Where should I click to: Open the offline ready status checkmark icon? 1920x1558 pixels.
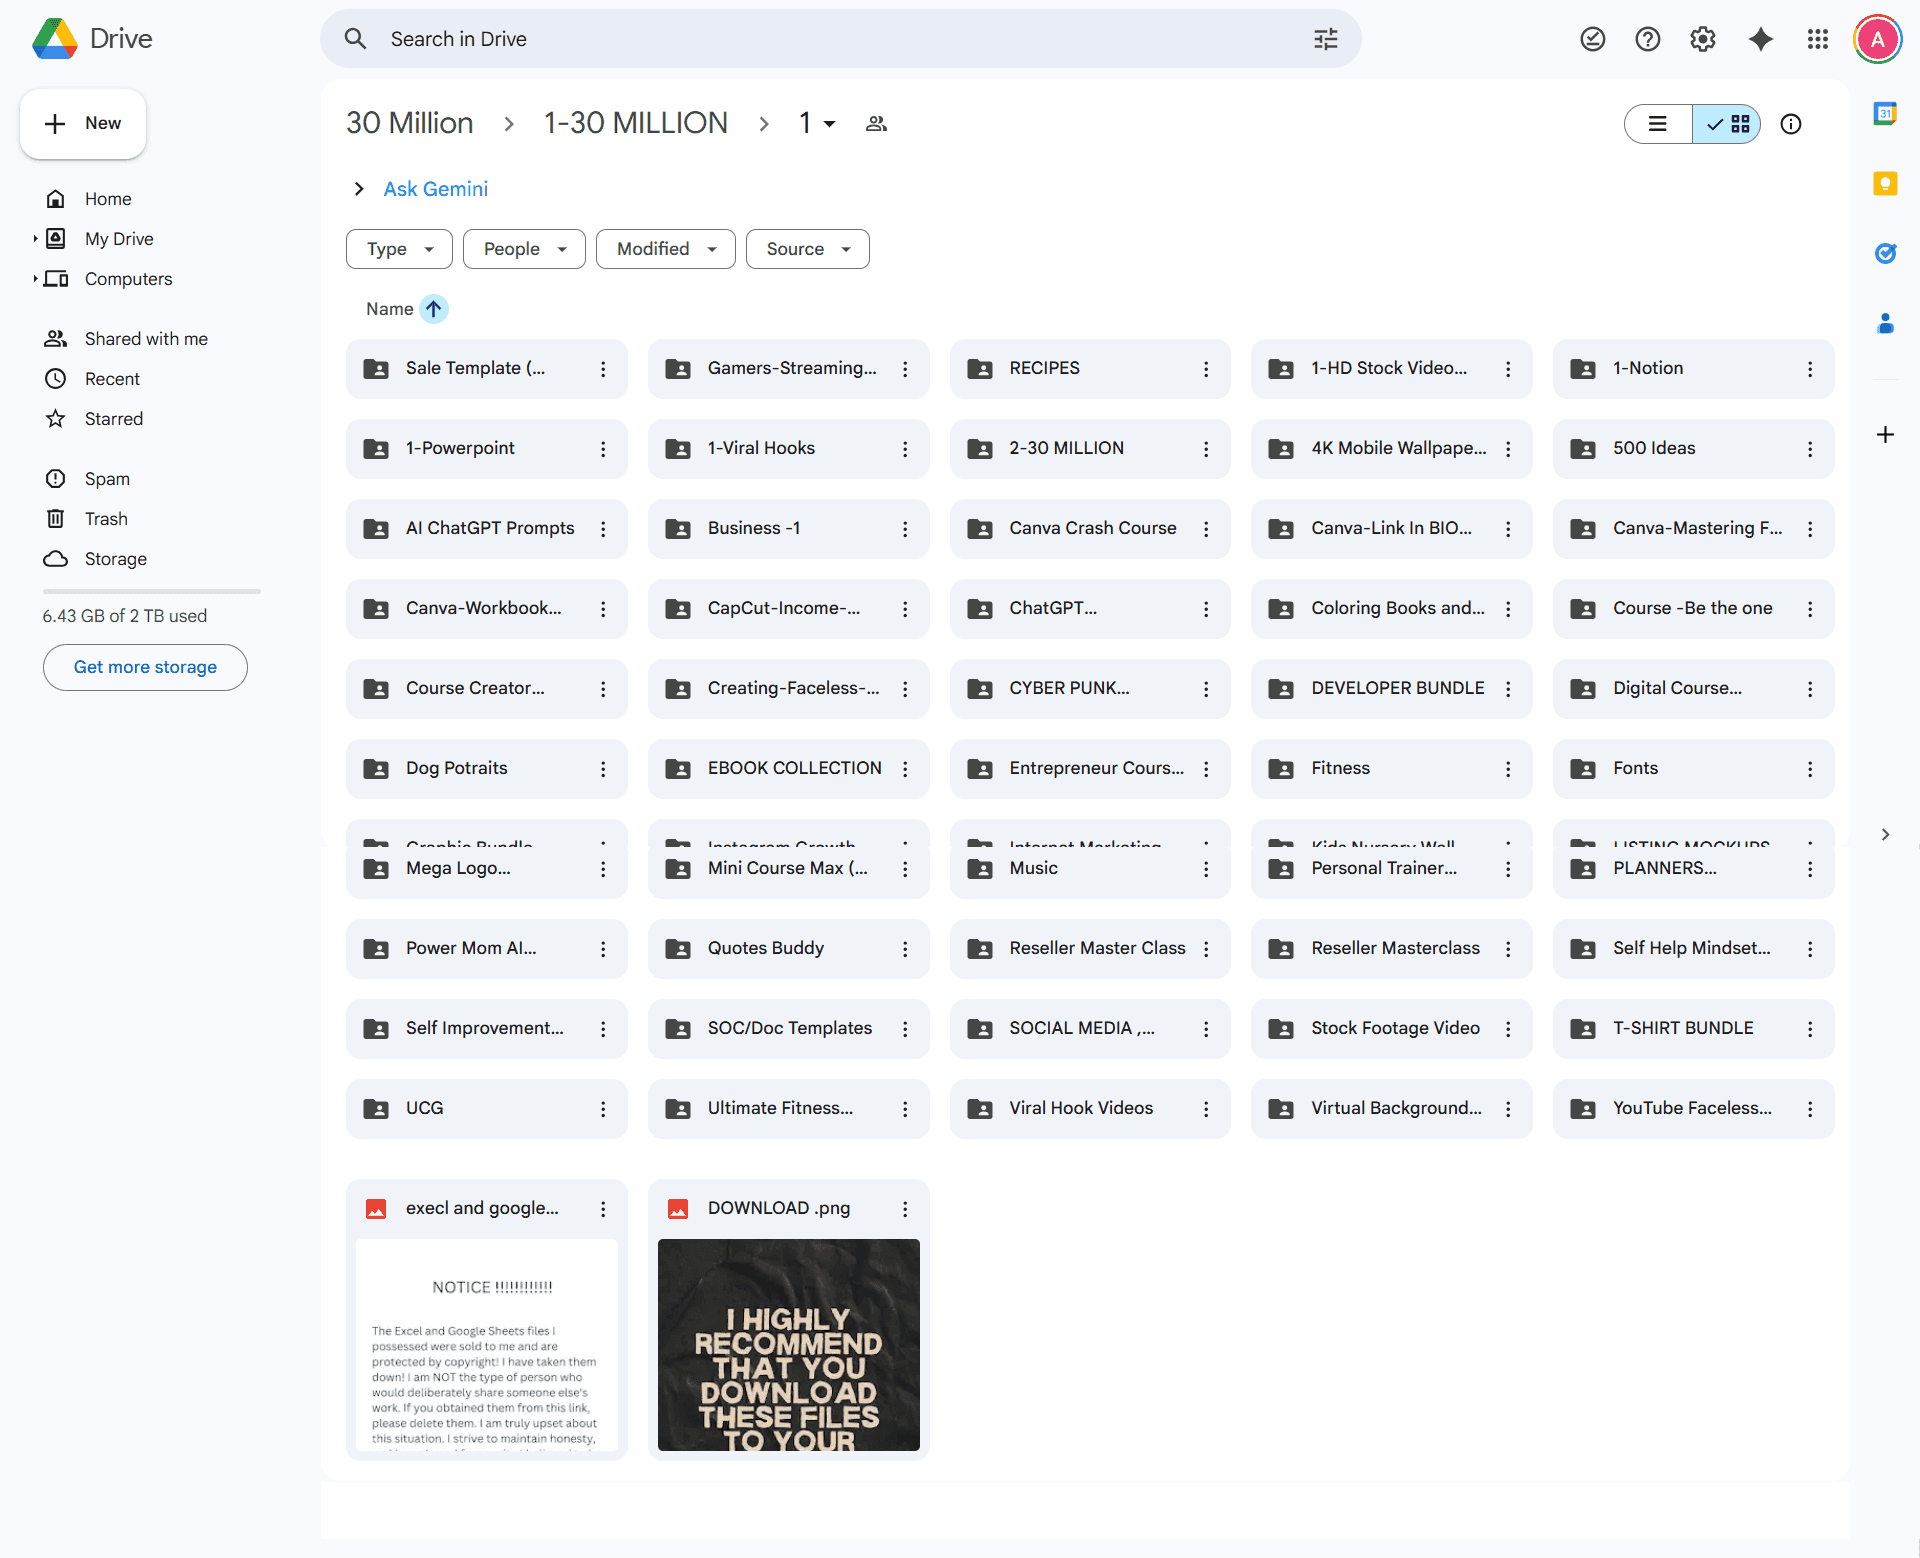tap(1592, 39)
